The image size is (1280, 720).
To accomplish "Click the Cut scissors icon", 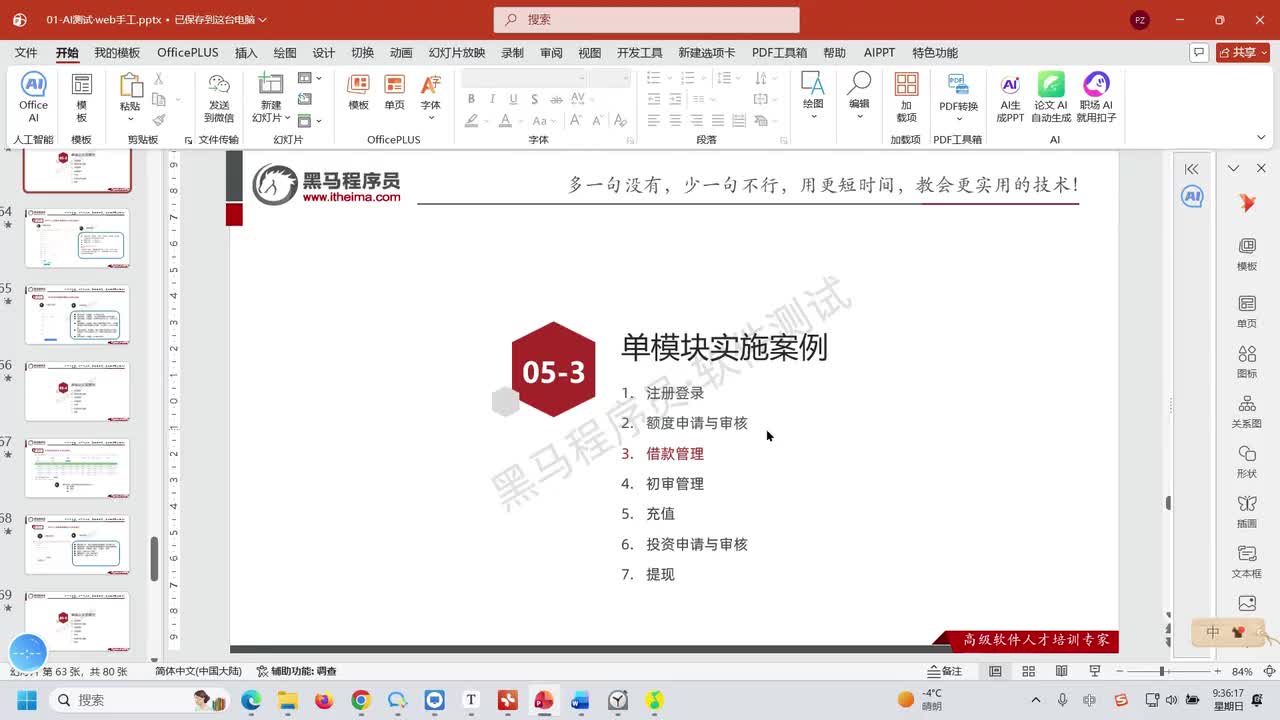I will click(x=158, y=79).
